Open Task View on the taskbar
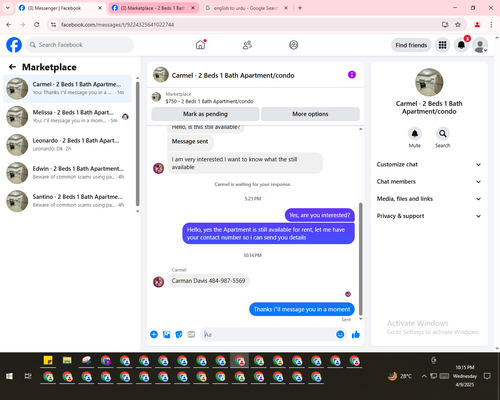The width and height of the screenshot is (500, 400). 28,376
